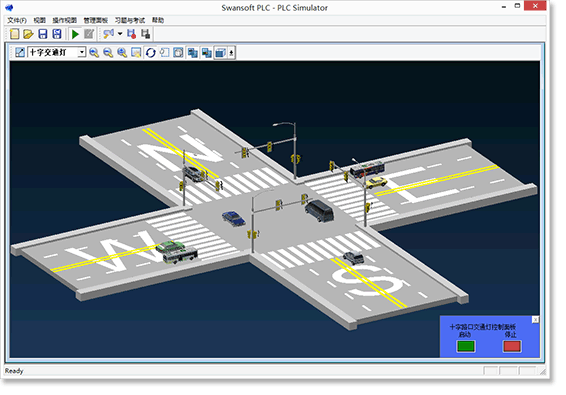
Task: Open the 文件(F) menu
Action: click(17, 20)
